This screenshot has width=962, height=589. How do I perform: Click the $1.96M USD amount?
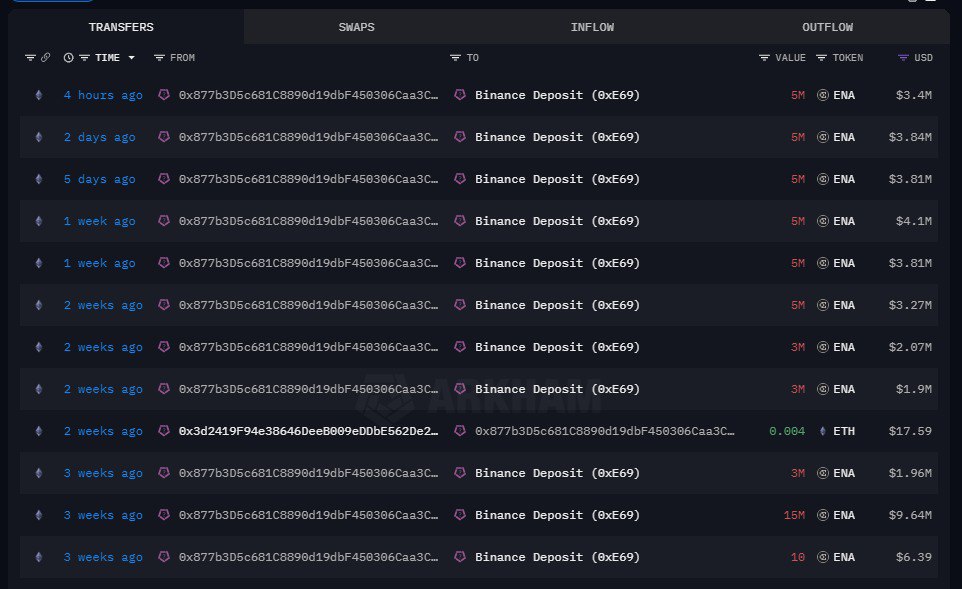click(x=910, y=473)
